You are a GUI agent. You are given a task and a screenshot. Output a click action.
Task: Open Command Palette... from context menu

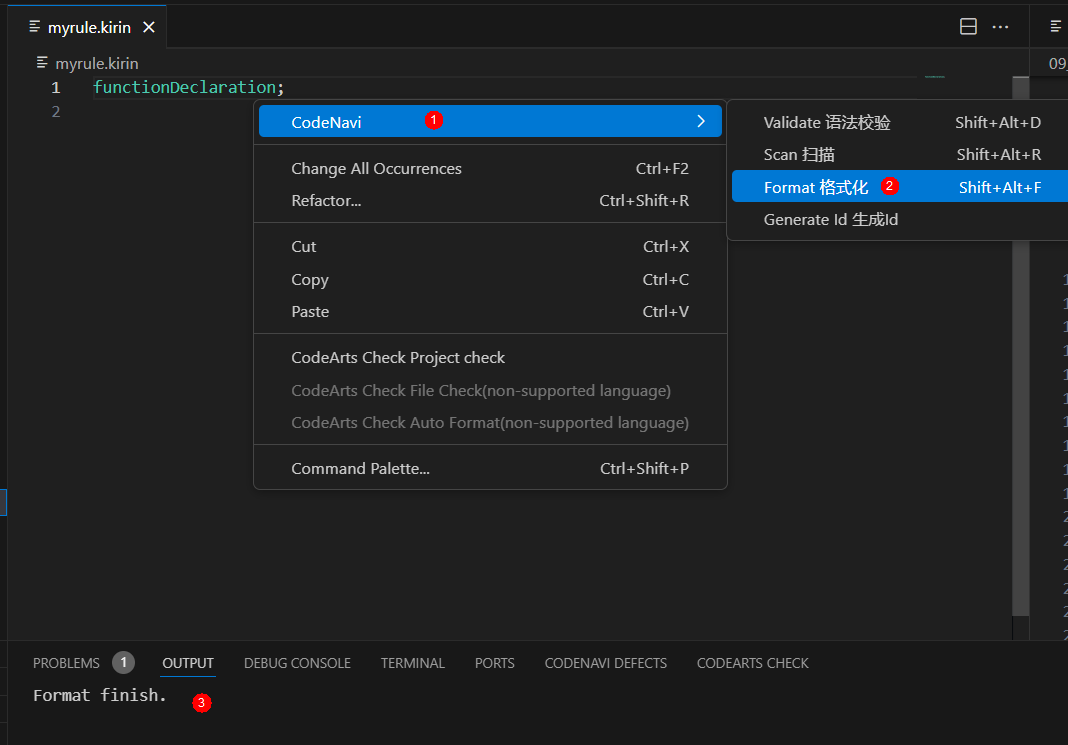[x=360, y=469]
